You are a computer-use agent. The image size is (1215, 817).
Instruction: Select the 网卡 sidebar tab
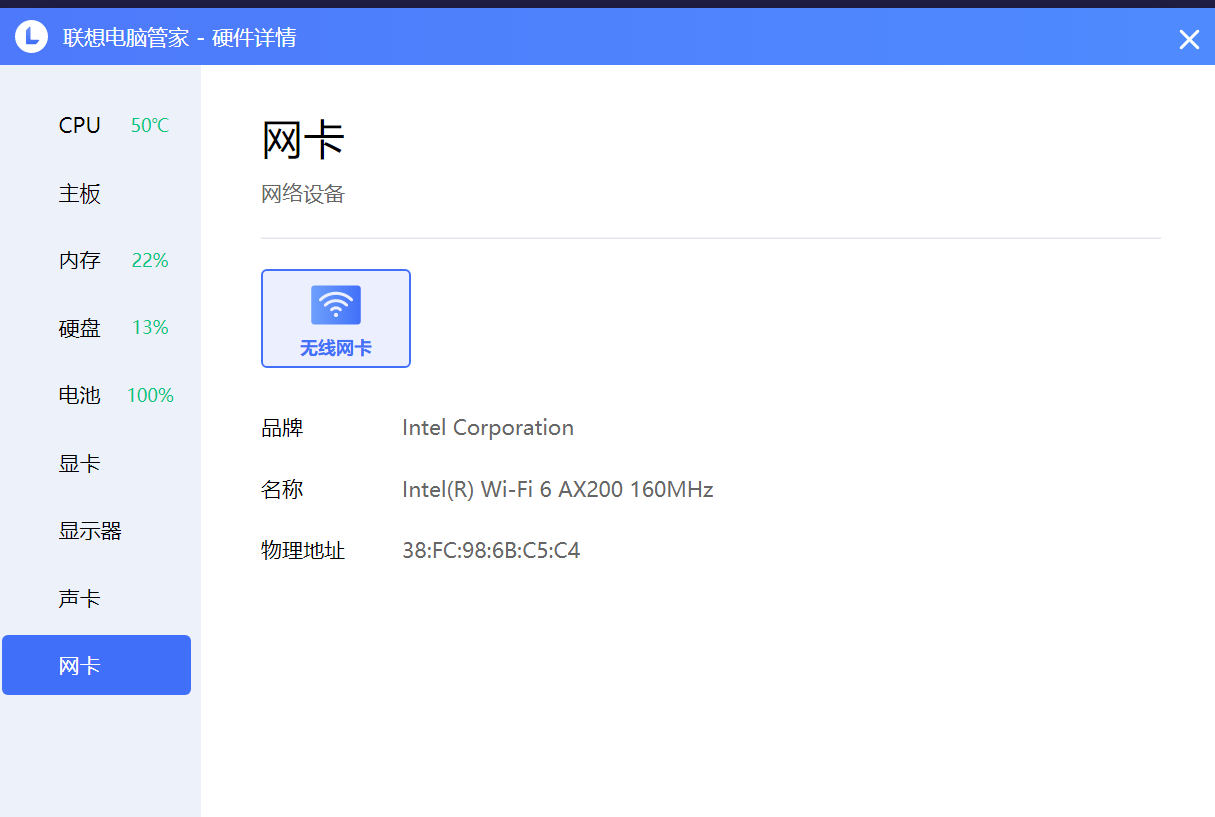point(96,665)
